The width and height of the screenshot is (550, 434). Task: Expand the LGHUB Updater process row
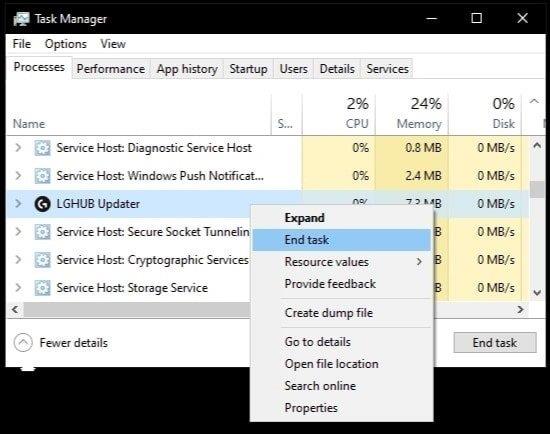(x=18, y=203)
